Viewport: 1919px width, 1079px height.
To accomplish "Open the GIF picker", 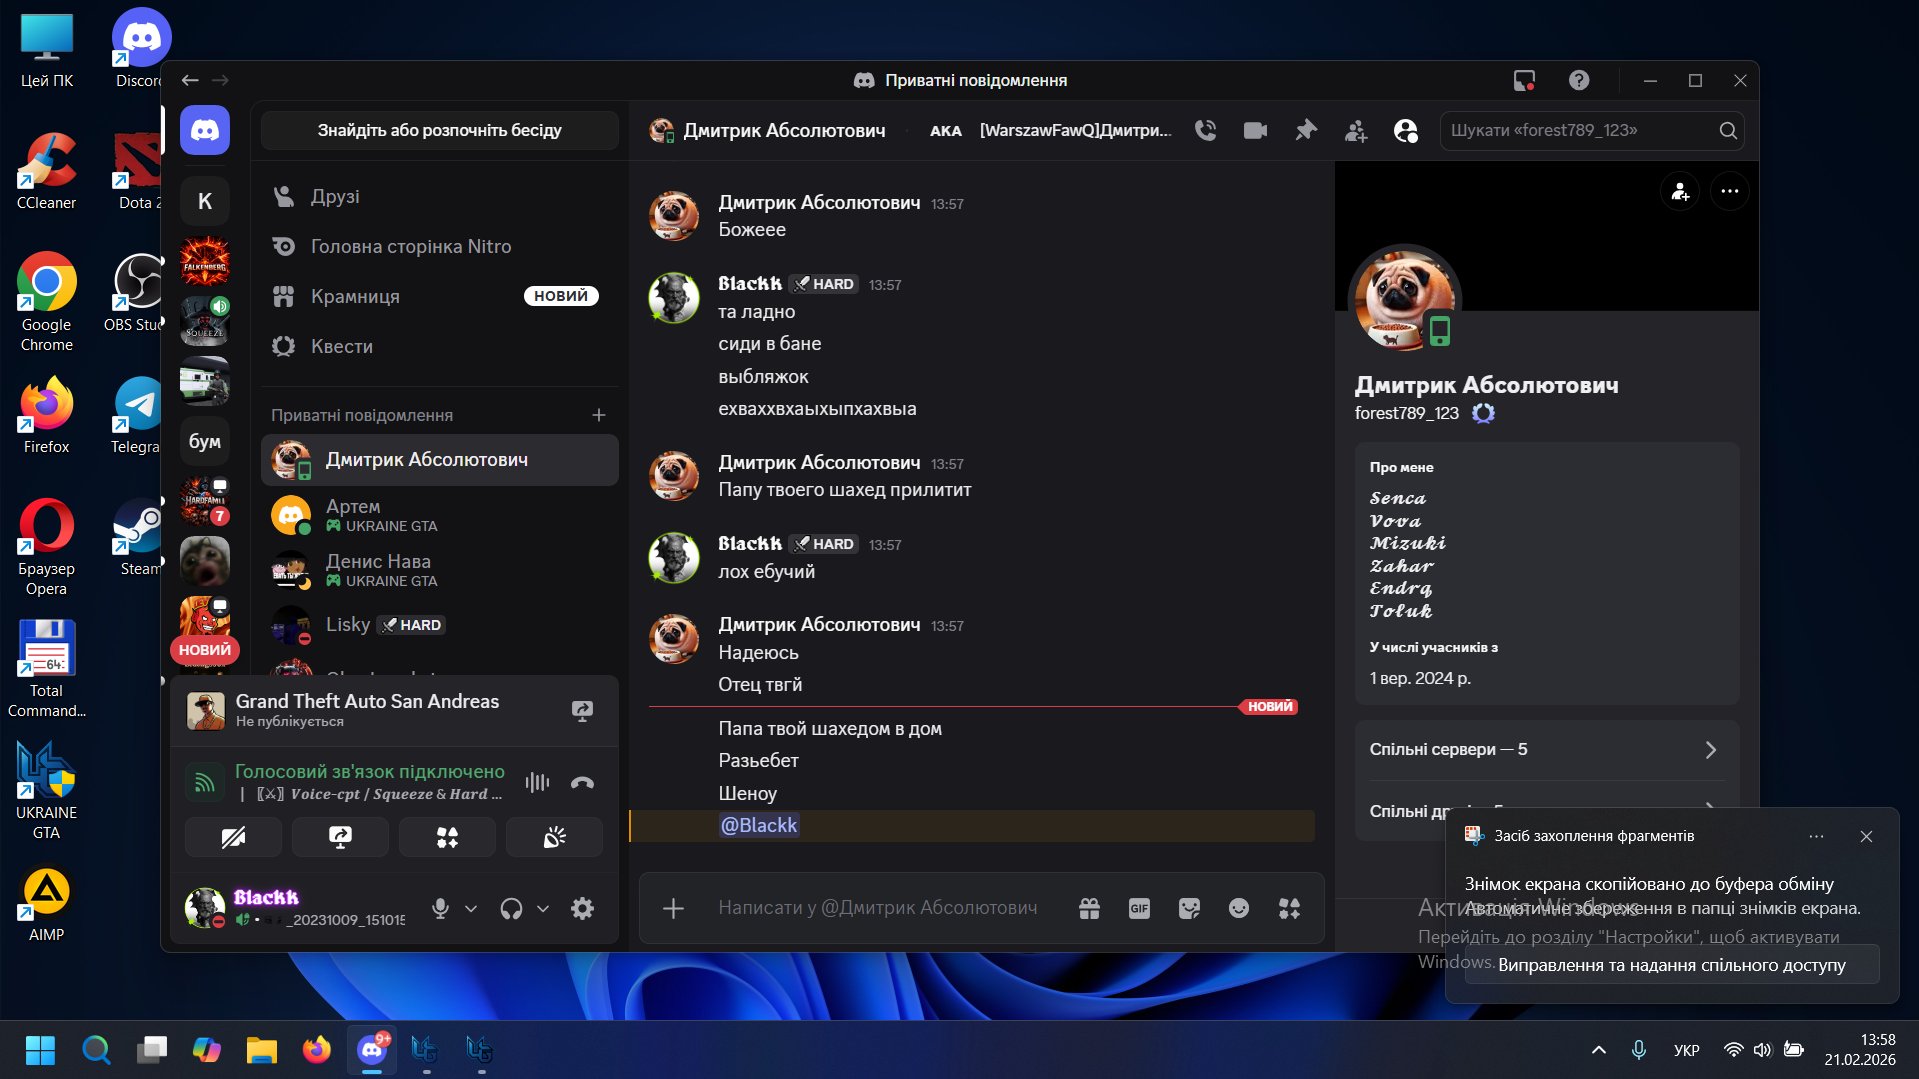I will click(x=1139, y=908).
